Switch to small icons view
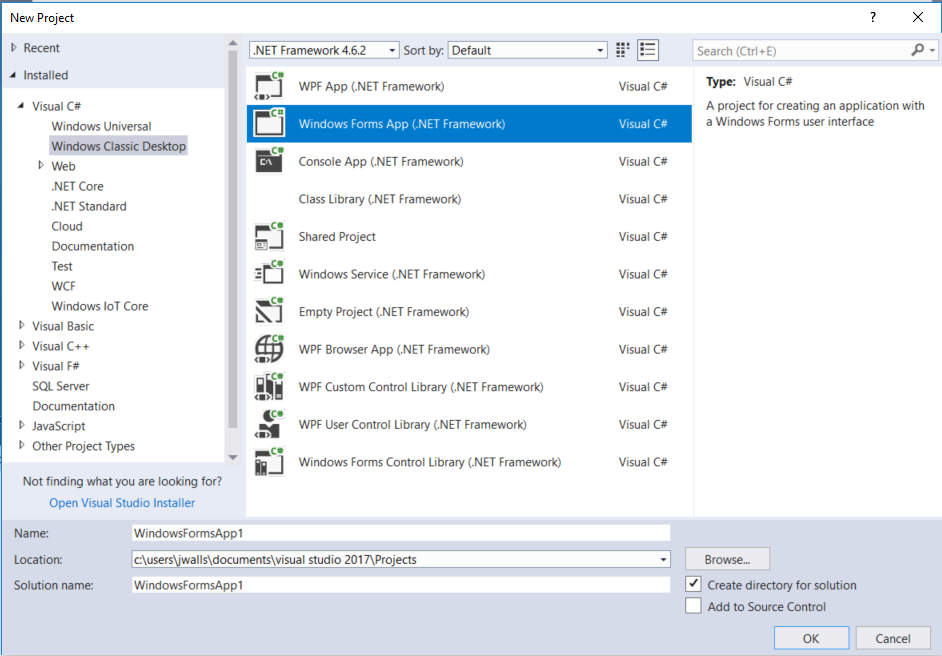 pyautogui.click(x=624, y=50)
